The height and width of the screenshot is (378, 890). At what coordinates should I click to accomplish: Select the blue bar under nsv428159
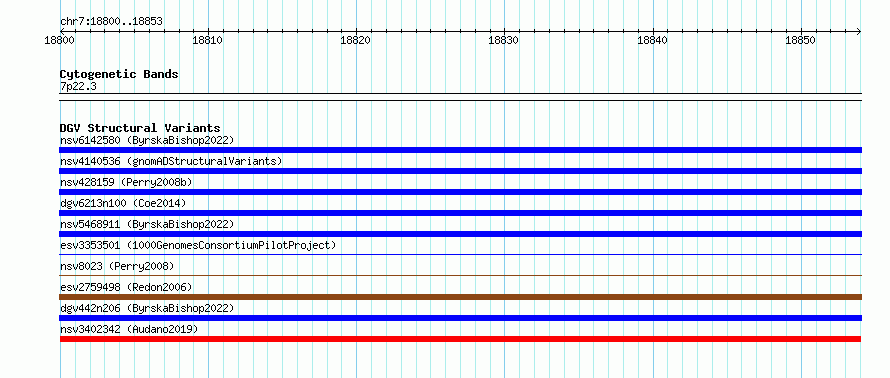[x=460, y=192]
